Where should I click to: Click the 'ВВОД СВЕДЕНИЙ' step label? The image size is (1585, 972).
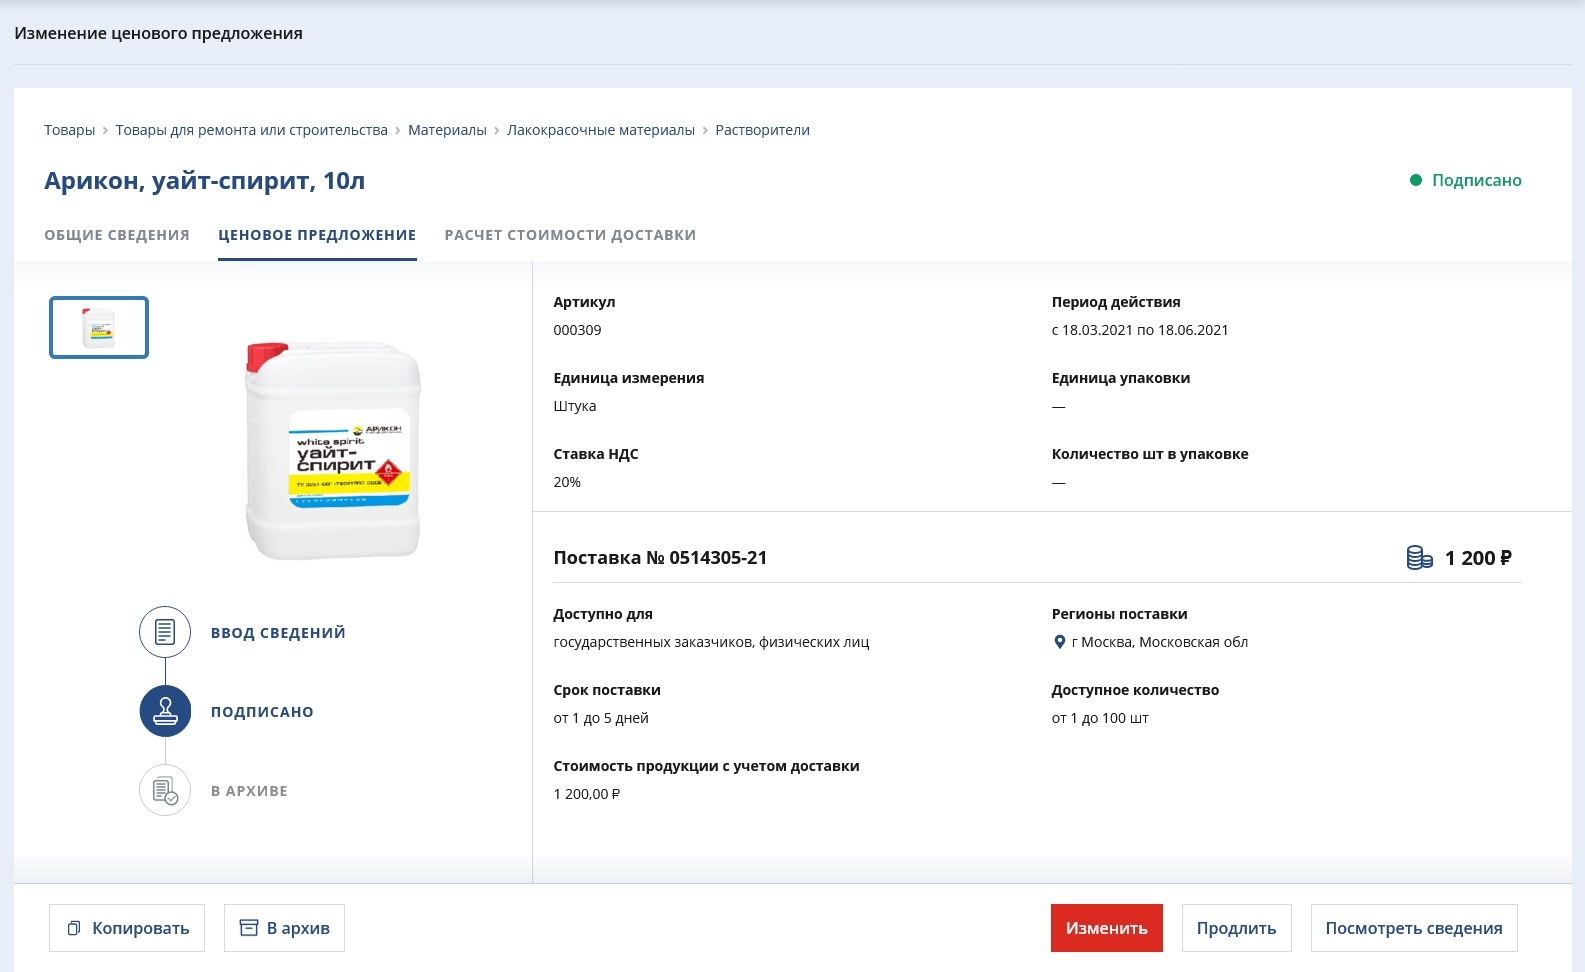coord(278,633)
